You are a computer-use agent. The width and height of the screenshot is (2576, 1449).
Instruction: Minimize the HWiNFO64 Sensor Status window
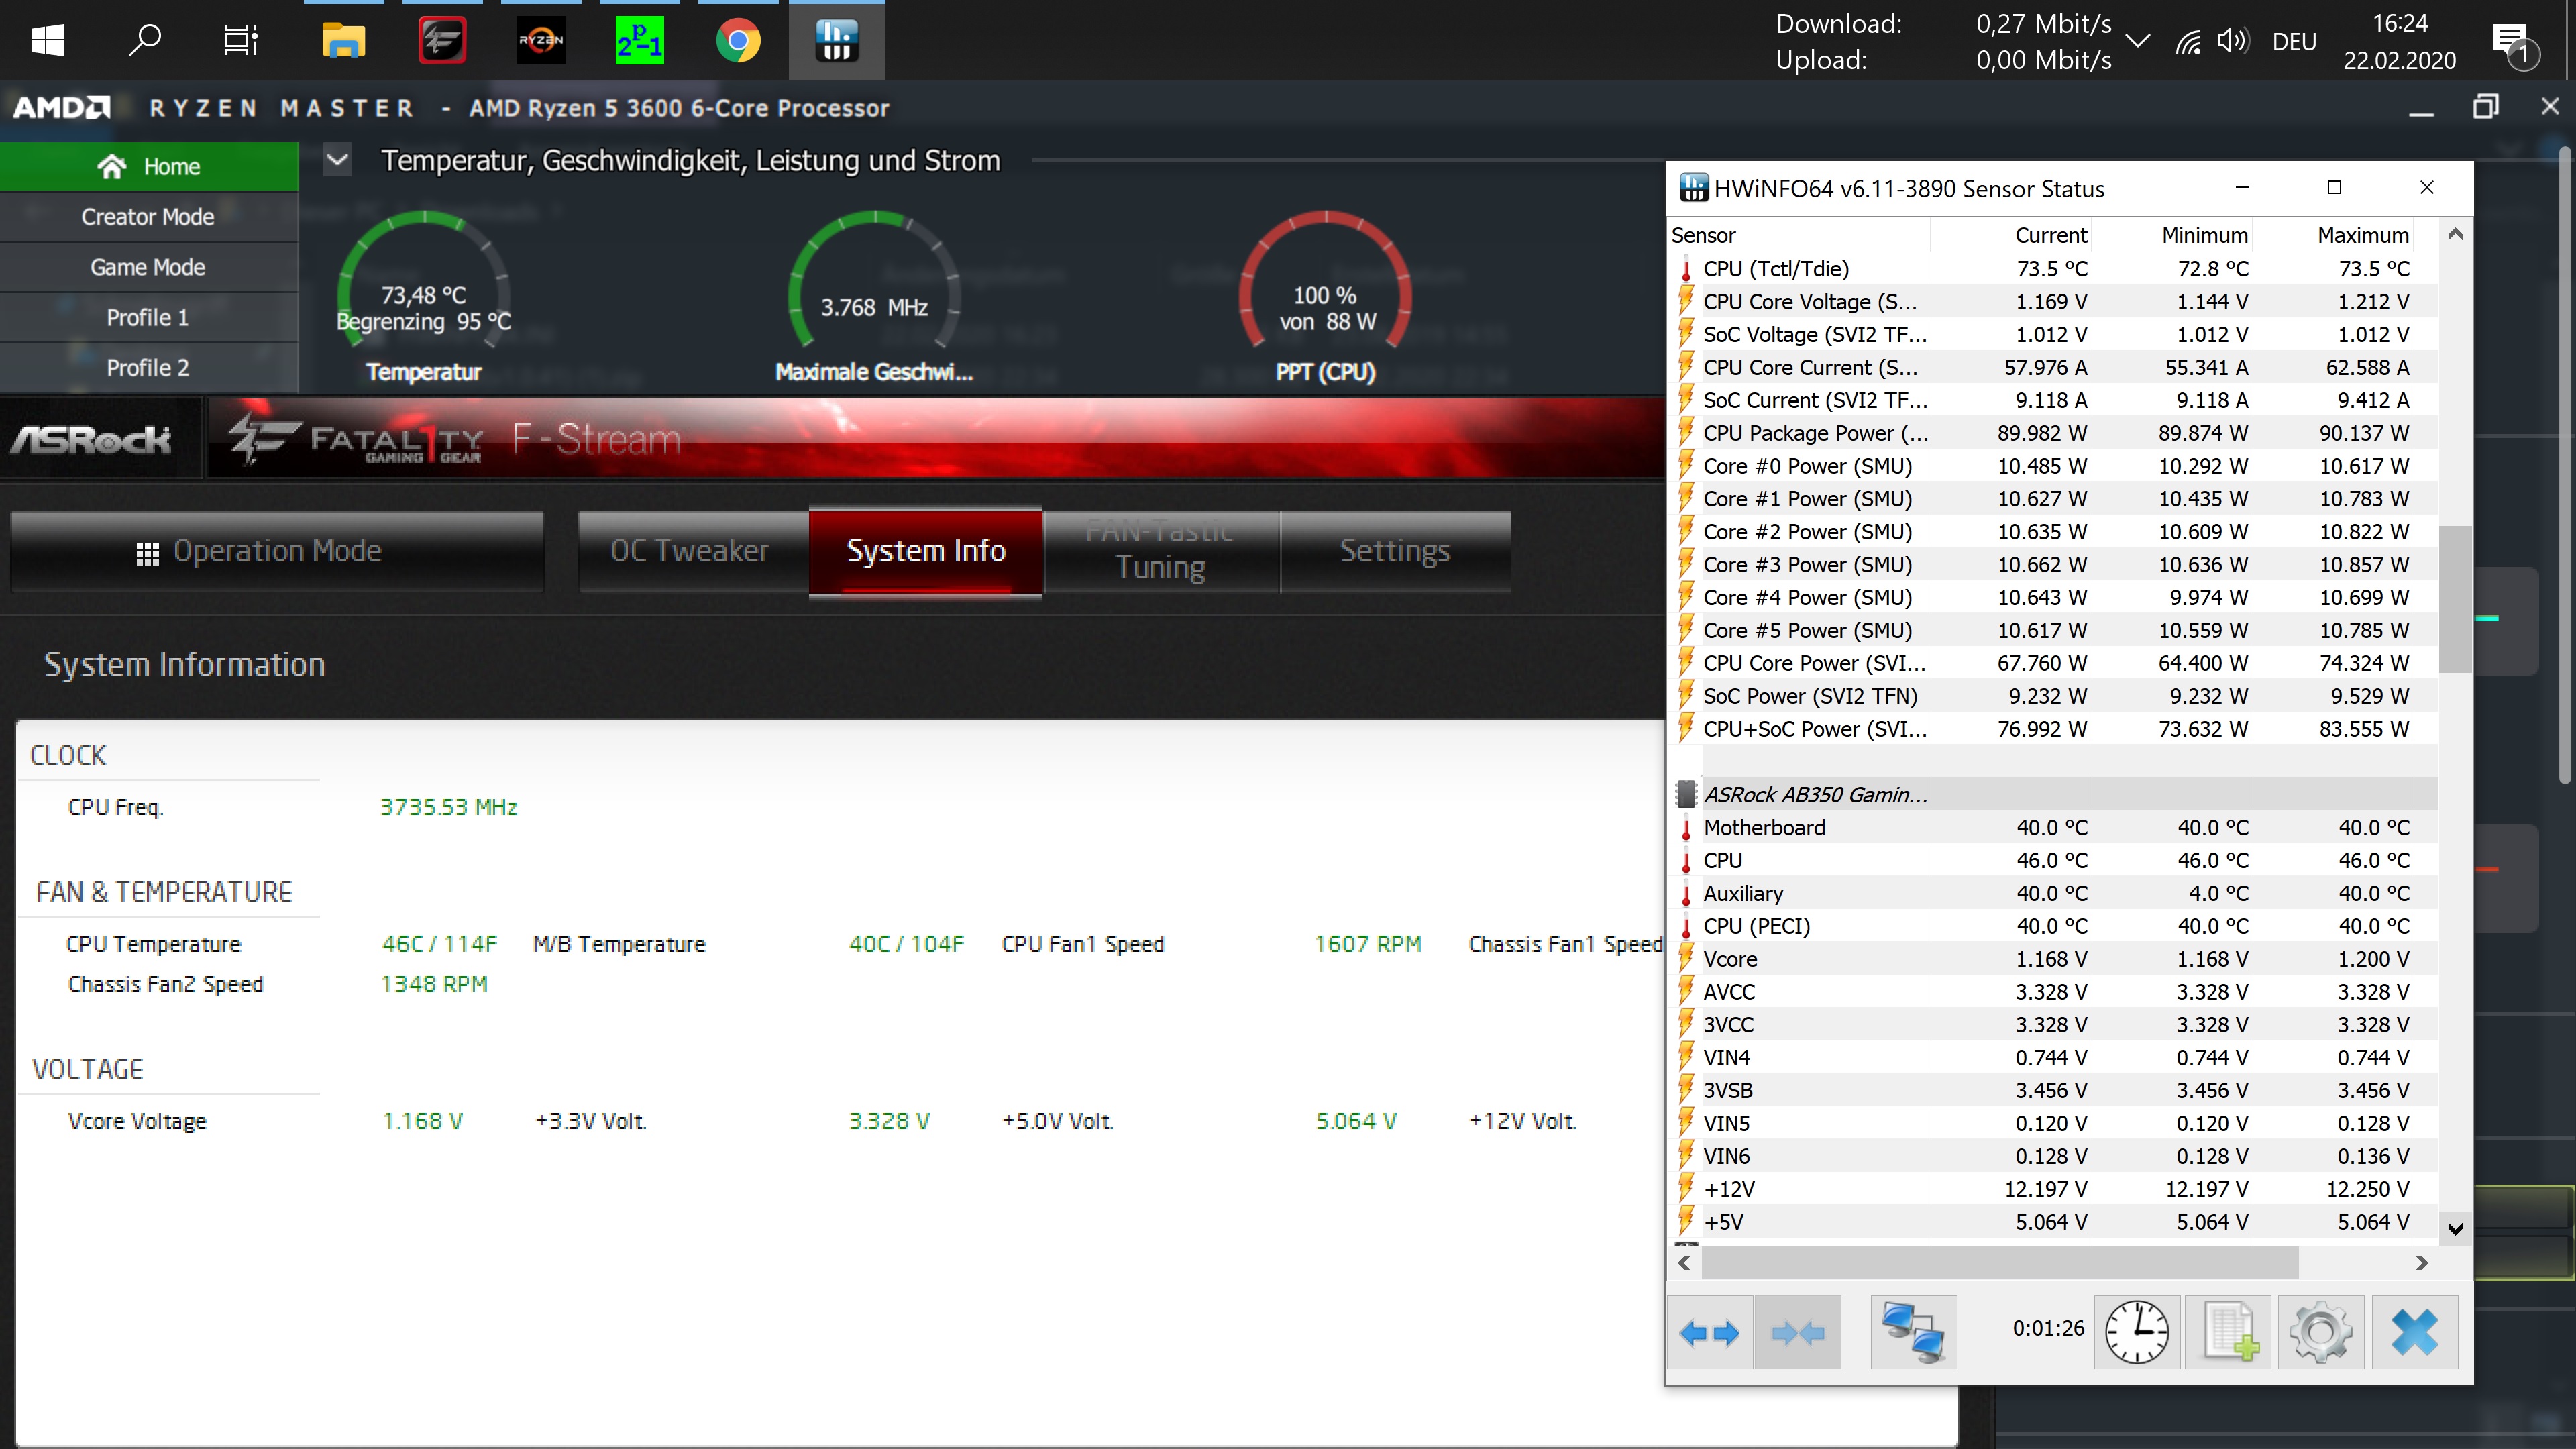pyautogui.click(x=2242, y=187)
